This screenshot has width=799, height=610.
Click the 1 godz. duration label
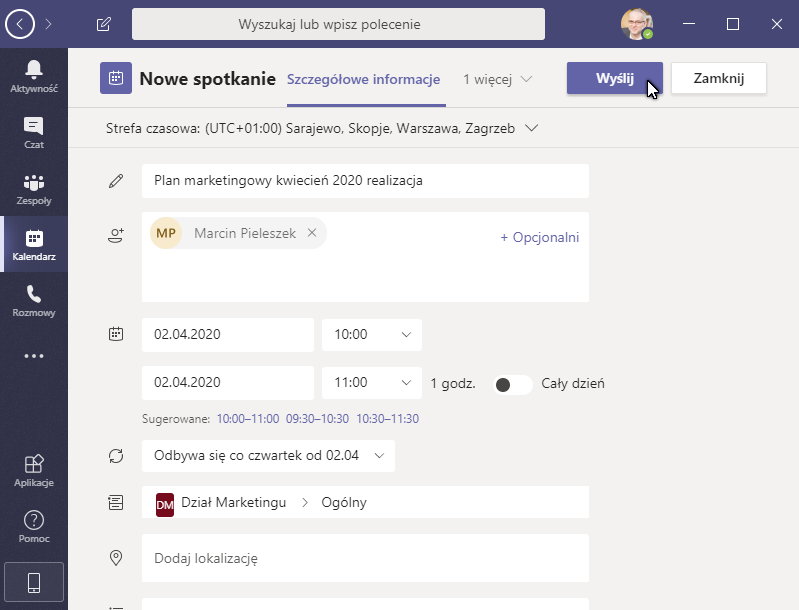coord(453,384)
